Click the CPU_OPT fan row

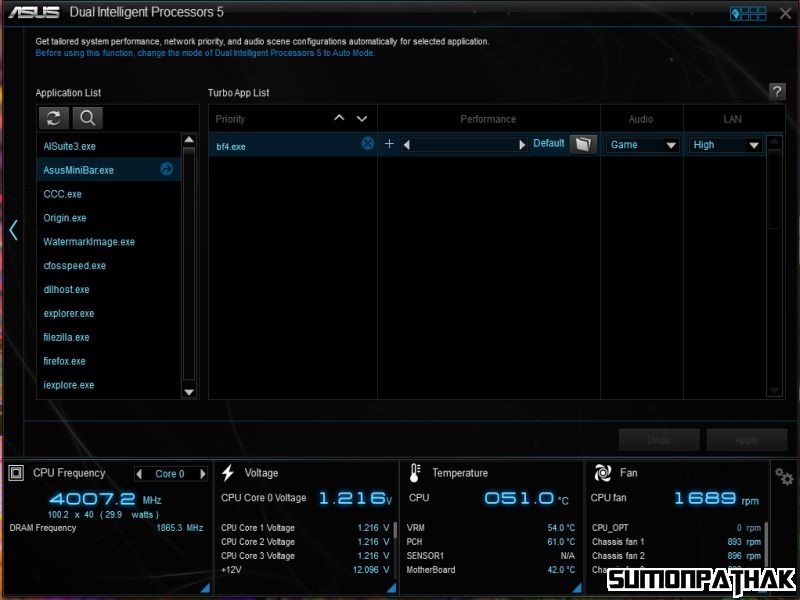pyautogui.click(x=677, y=528)
